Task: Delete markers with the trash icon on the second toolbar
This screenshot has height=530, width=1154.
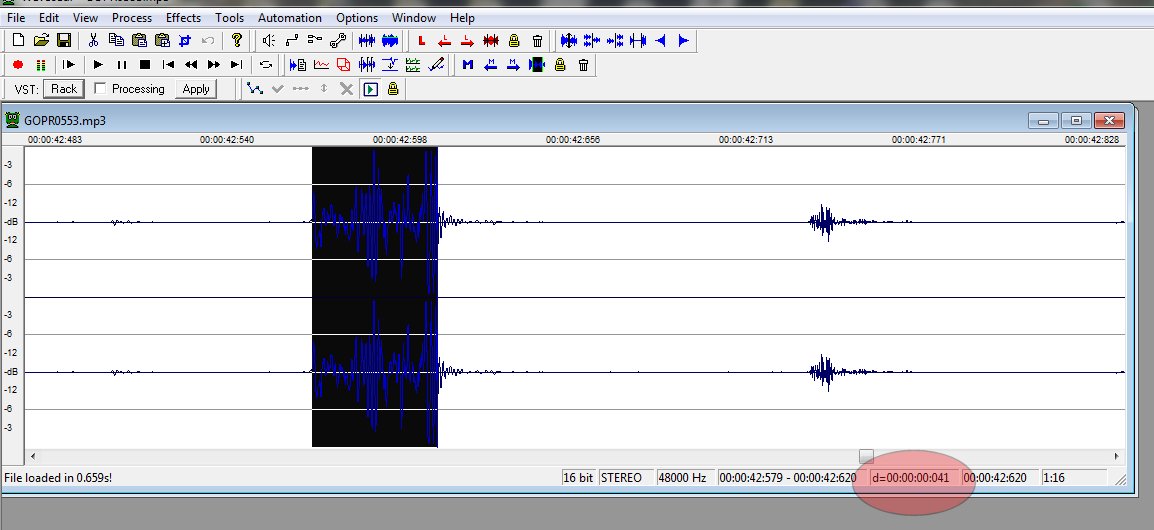Action: click(x=583, y=65)
